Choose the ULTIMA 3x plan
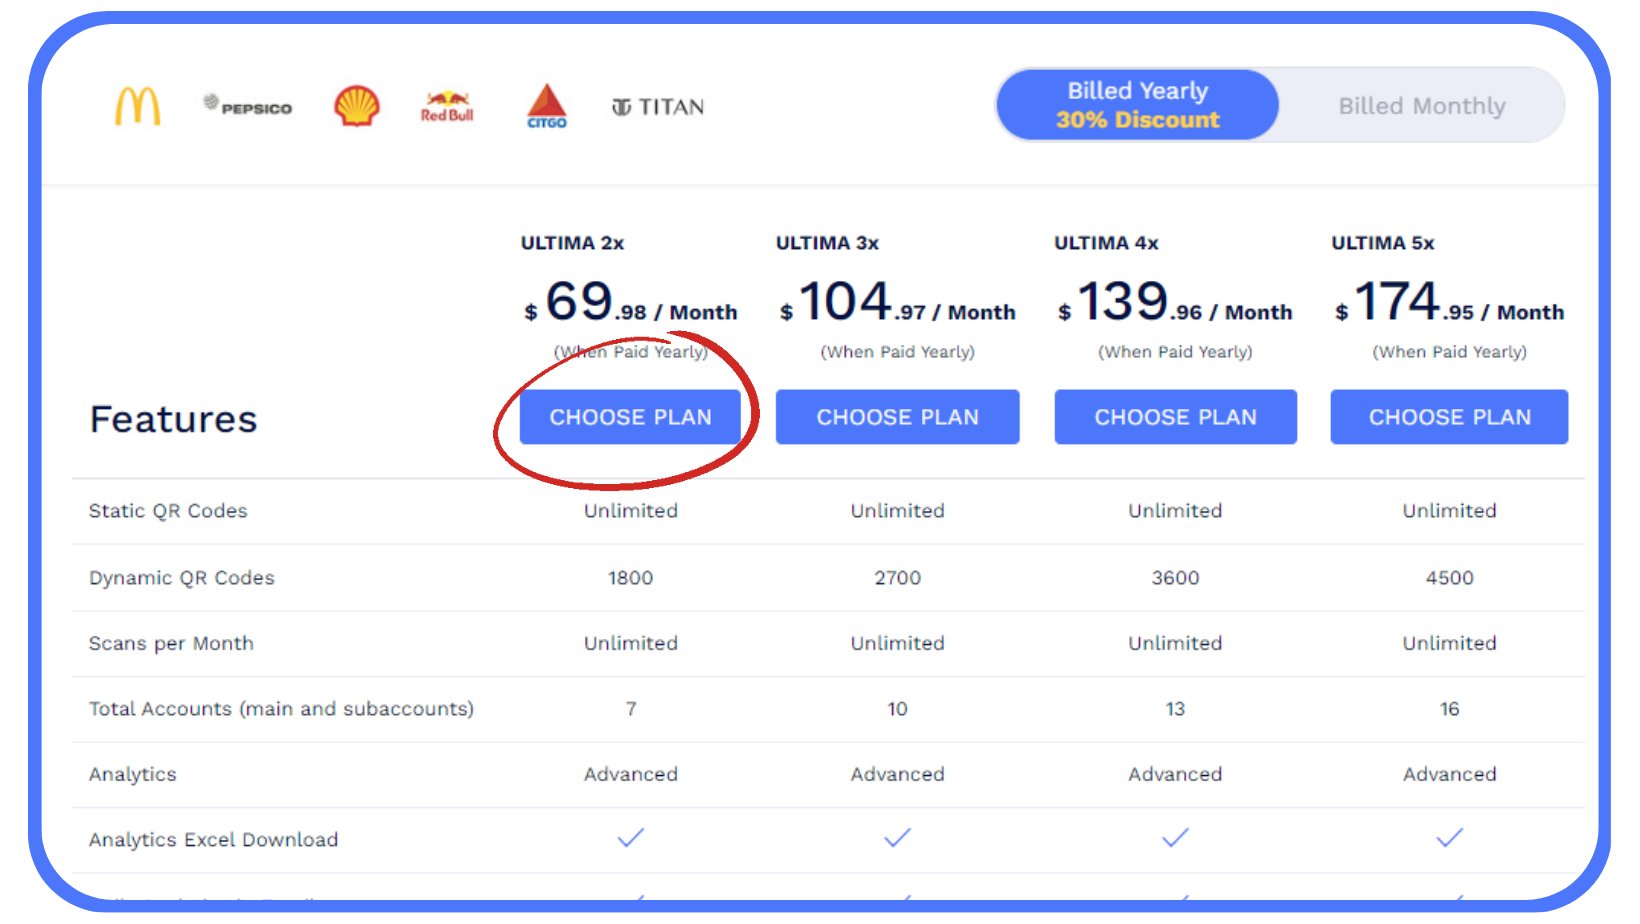Viewport: 1640px width, 924px height. (x=897, y=417)
